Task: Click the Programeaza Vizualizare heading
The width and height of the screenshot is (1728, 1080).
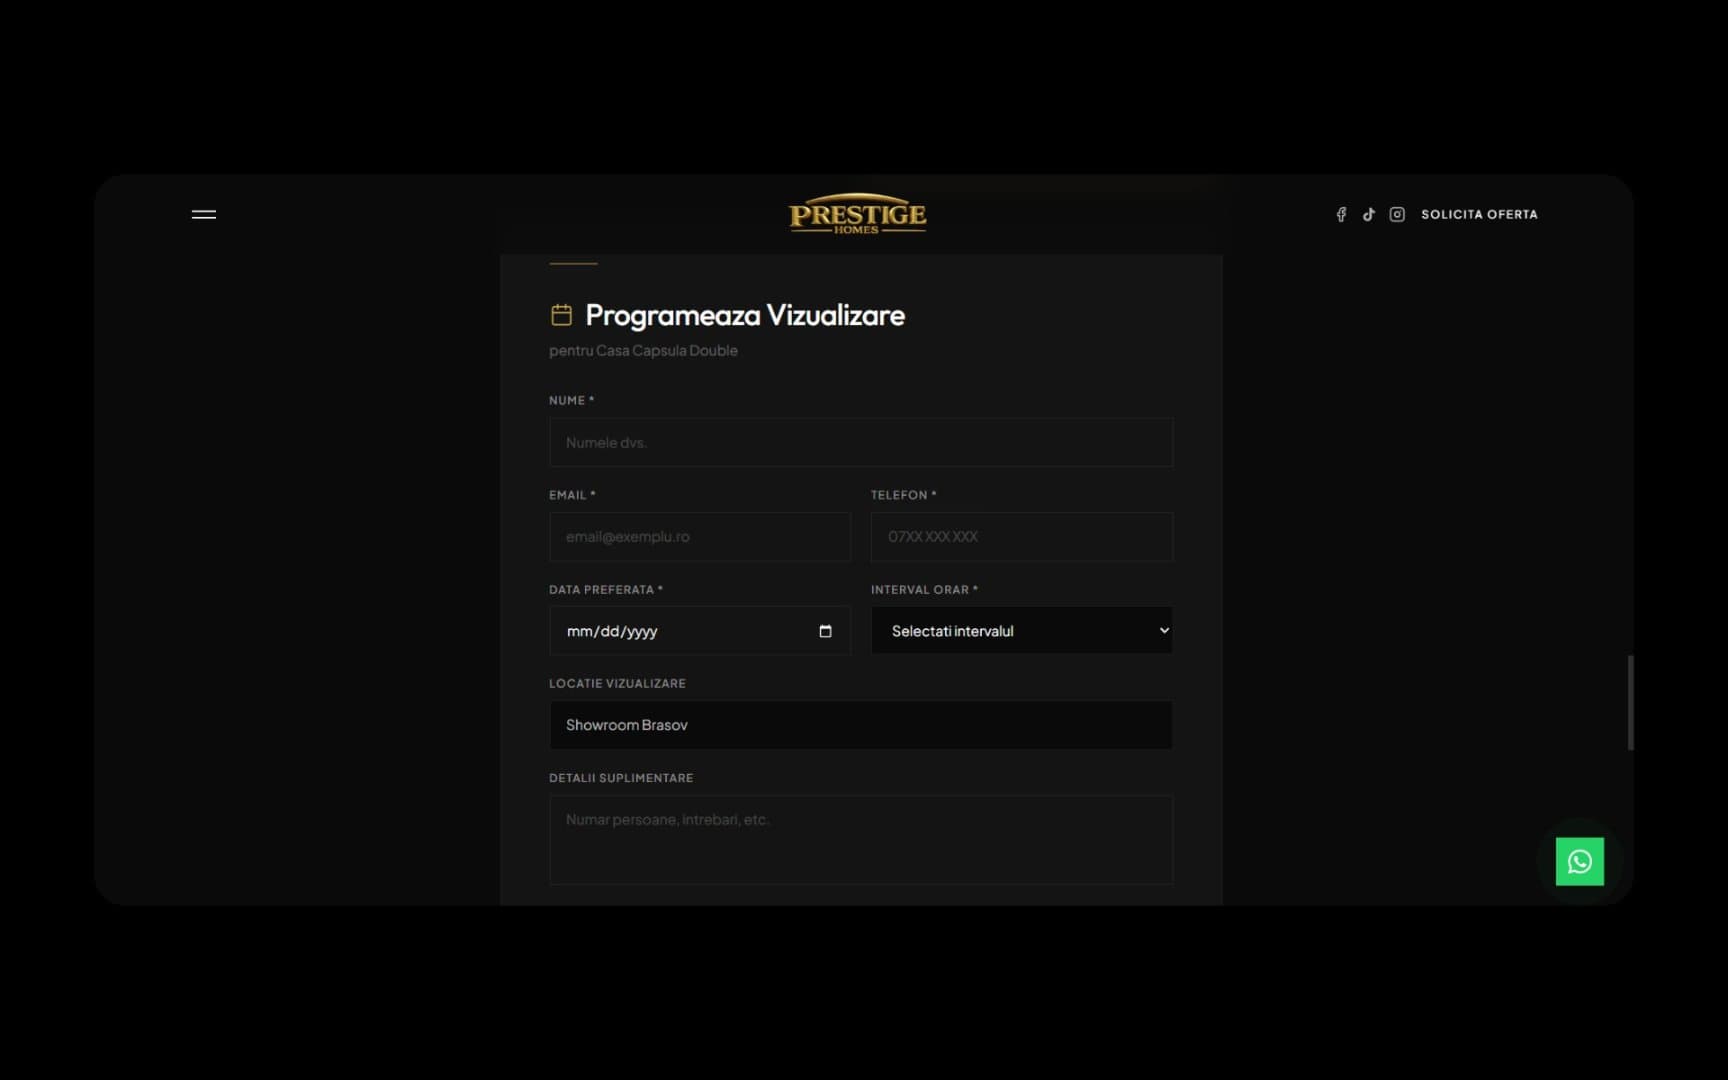Action: (x=745, y=315)
